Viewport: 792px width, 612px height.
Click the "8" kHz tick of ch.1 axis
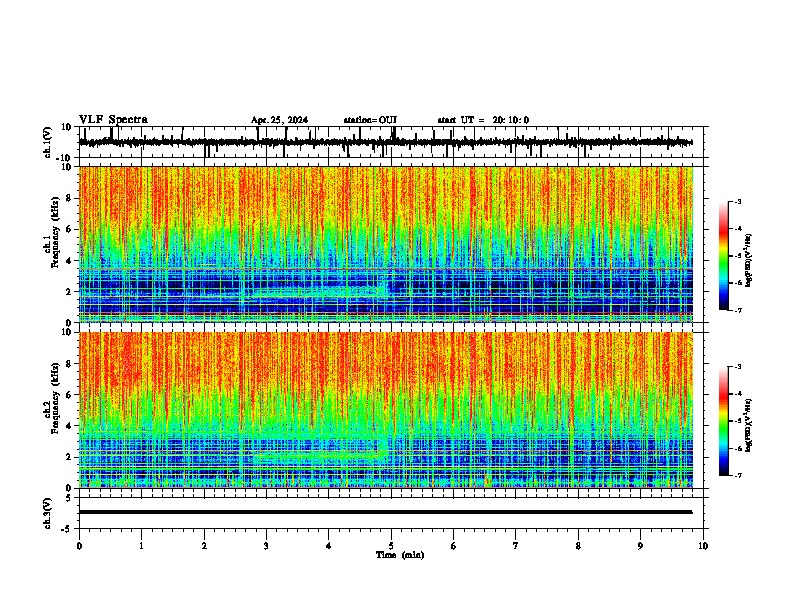(x=70, y=198)
